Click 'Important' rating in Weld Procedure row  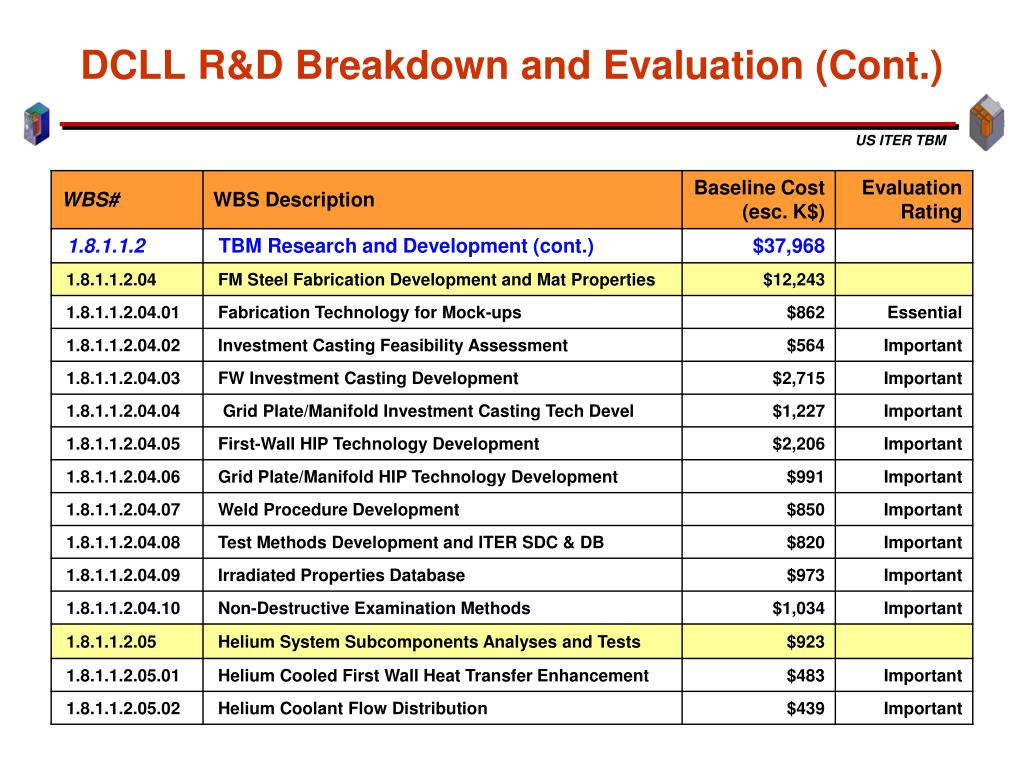pos(923,510)
